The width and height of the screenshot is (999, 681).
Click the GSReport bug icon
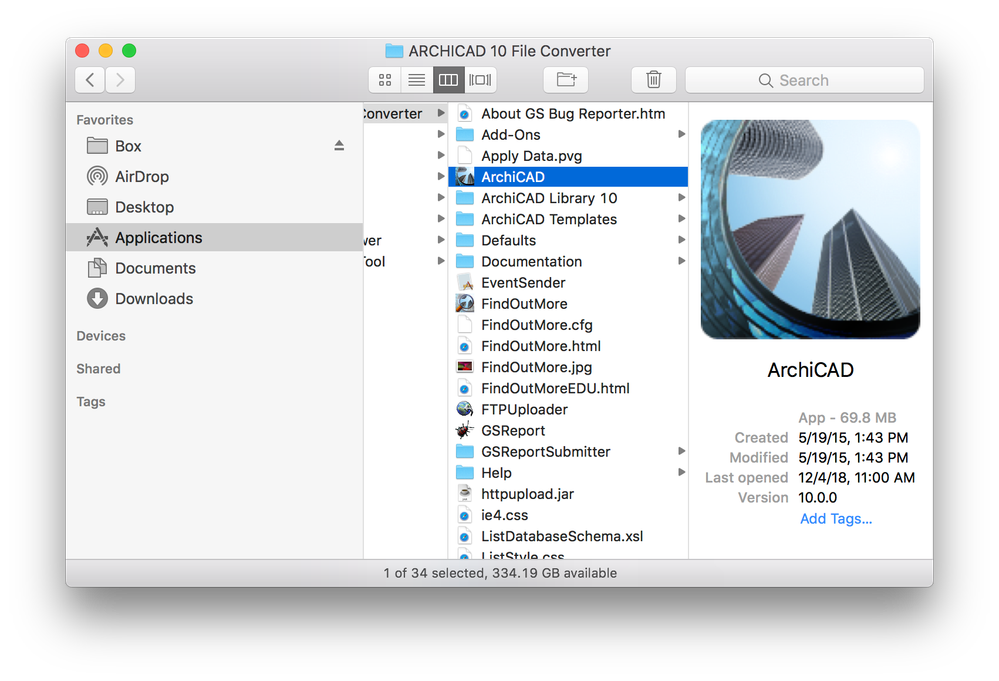click(x=465, y=430)
